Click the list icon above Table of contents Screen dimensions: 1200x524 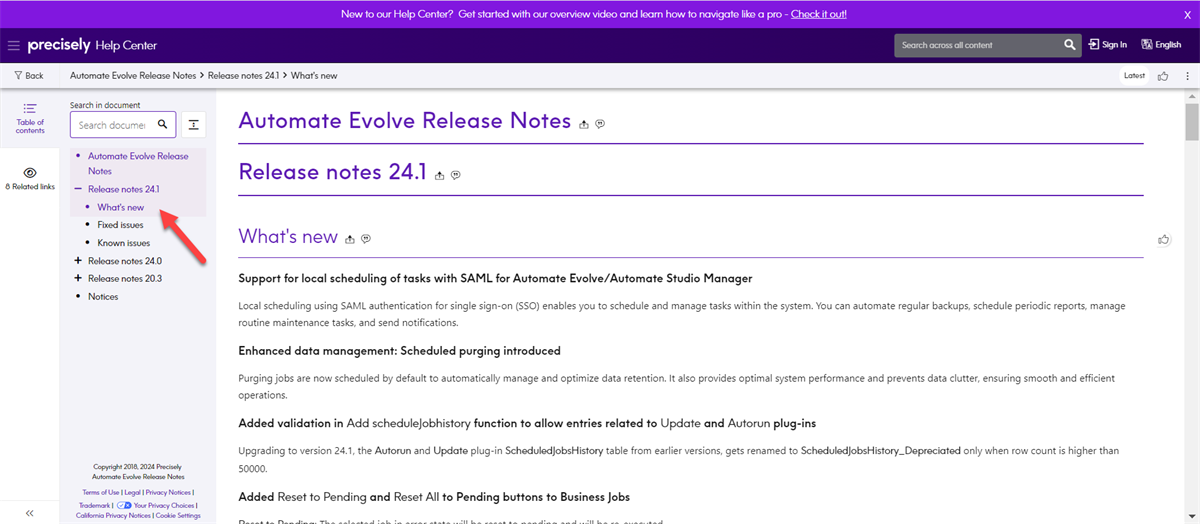[30, 108]
